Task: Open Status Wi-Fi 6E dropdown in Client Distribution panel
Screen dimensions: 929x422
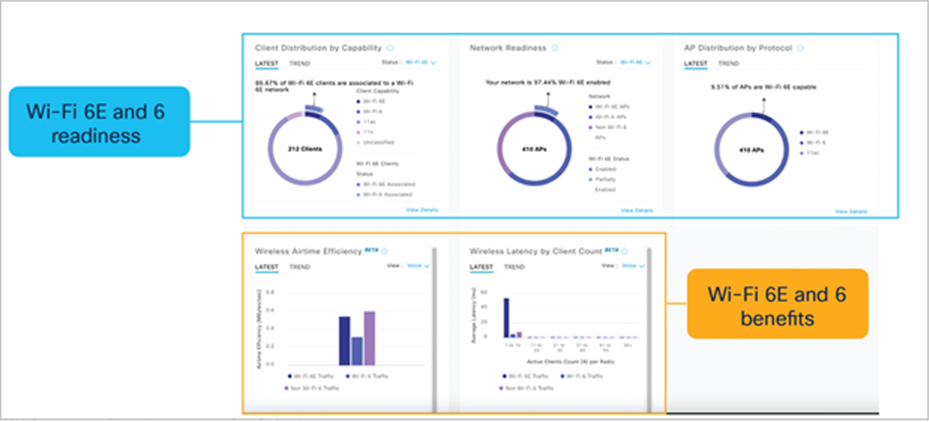Action: click(x=421, y=62)
